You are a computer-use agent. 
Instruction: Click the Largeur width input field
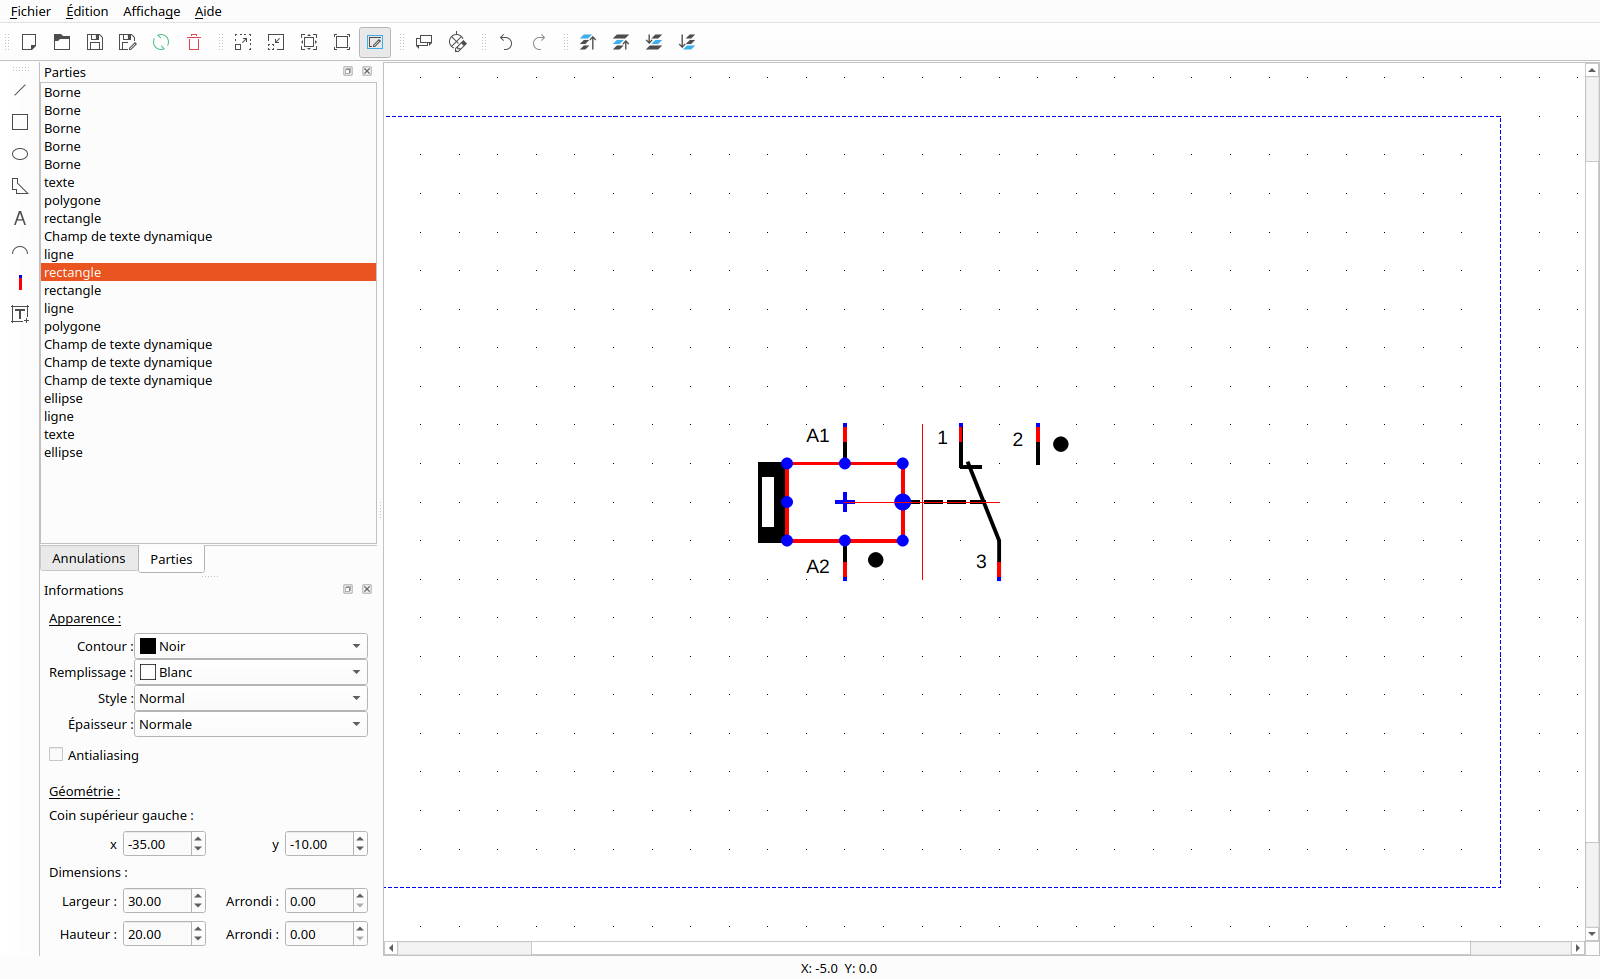point(157,901)
